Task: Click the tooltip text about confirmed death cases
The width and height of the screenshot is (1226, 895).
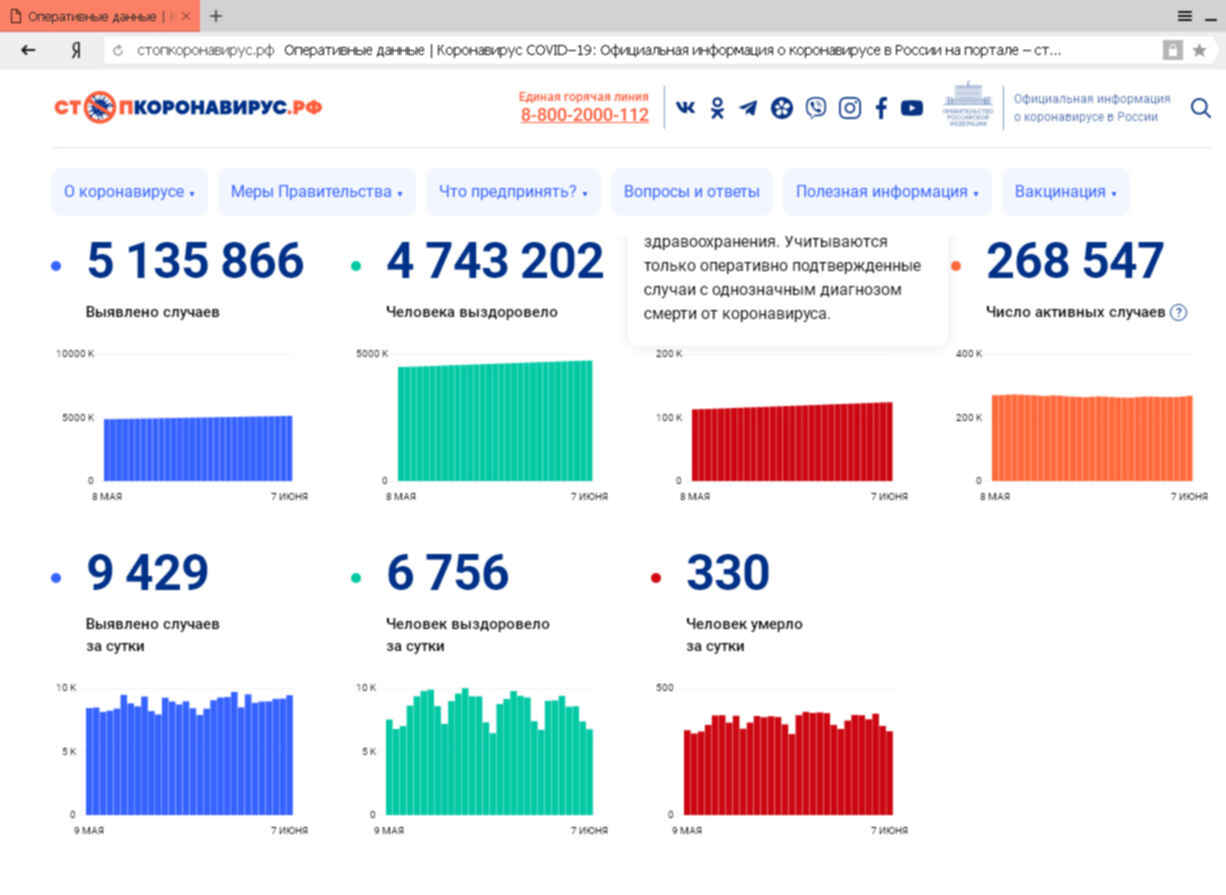Action: (x=784, y=278)
